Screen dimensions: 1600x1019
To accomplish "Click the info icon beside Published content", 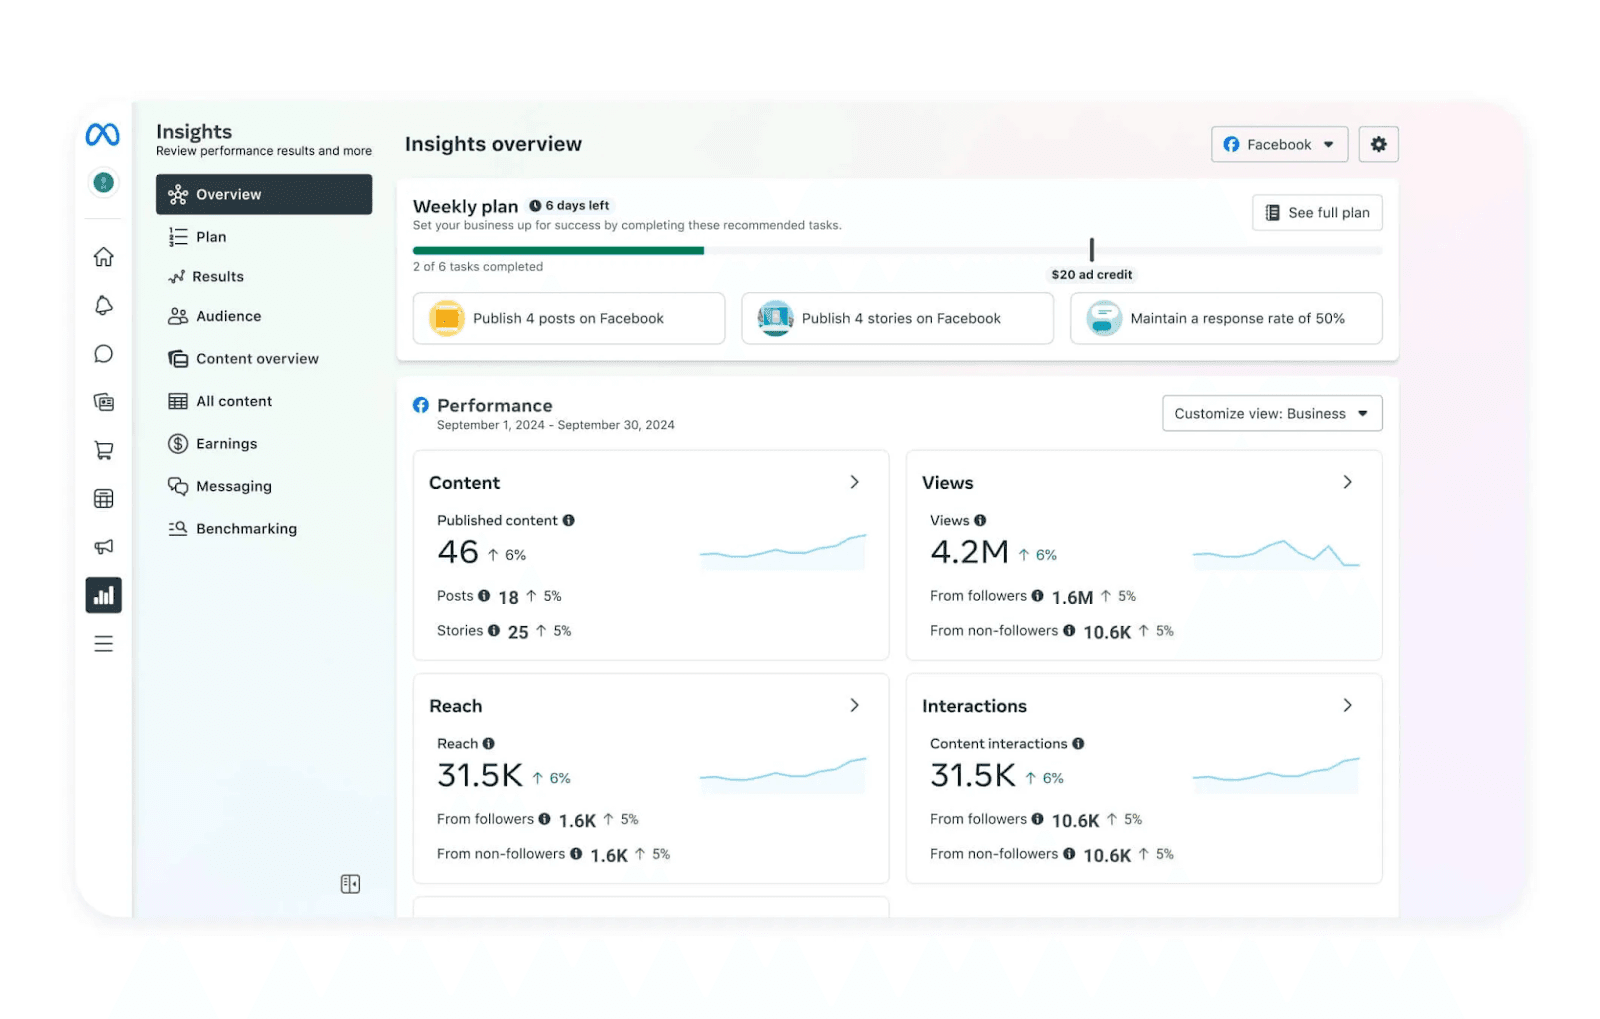I will tap(568, 520).
